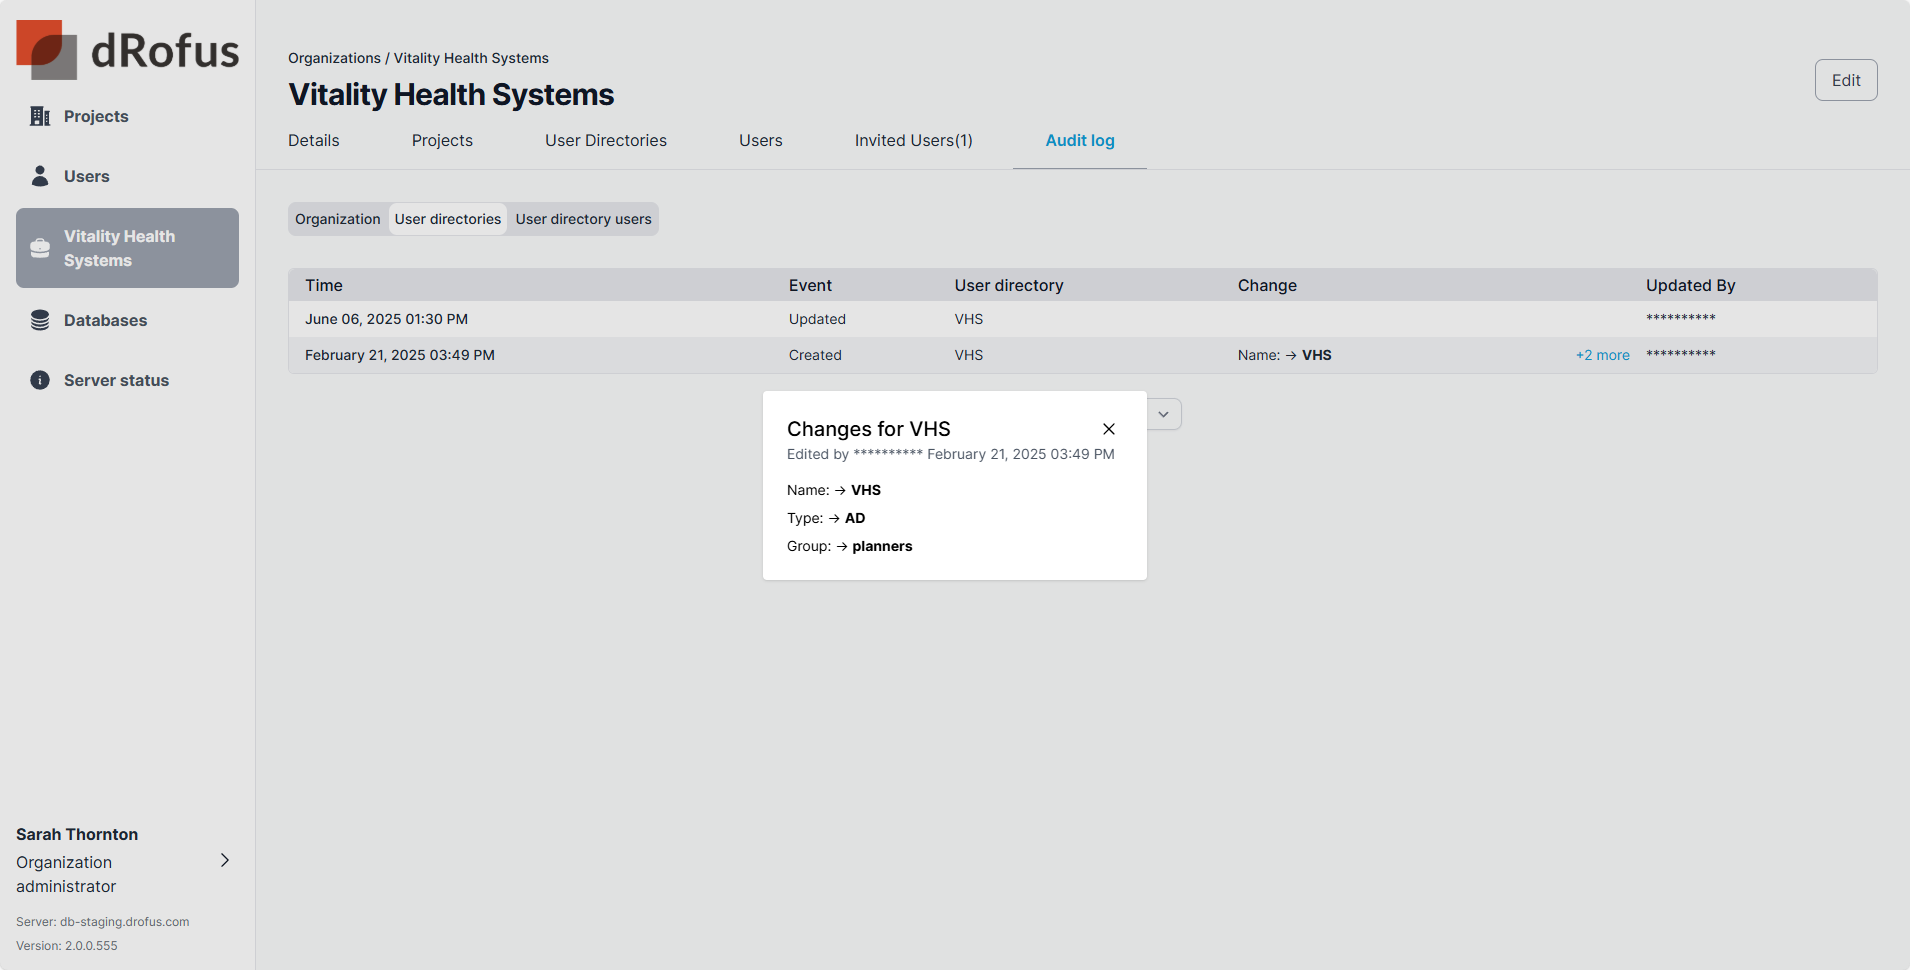
Task: Click the Vitality Health Systems briefcase icon
Action: pyautogui.click(x=40, y=248)
